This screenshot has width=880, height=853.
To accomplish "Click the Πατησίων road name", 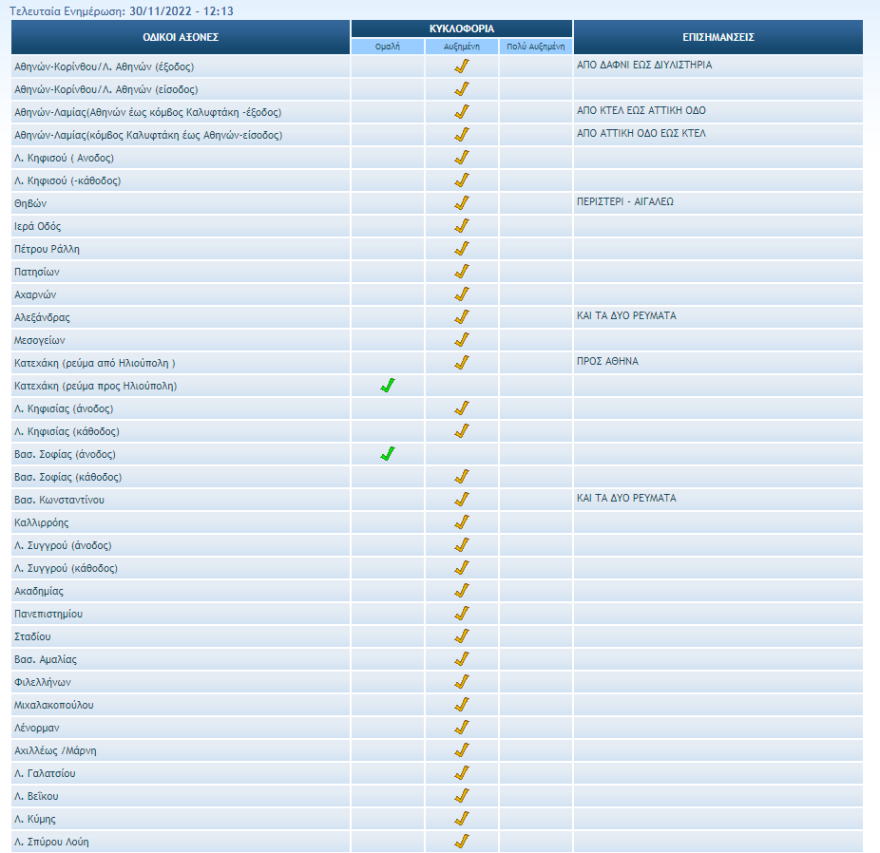I will pyautogui.click(x=38, y=272).
